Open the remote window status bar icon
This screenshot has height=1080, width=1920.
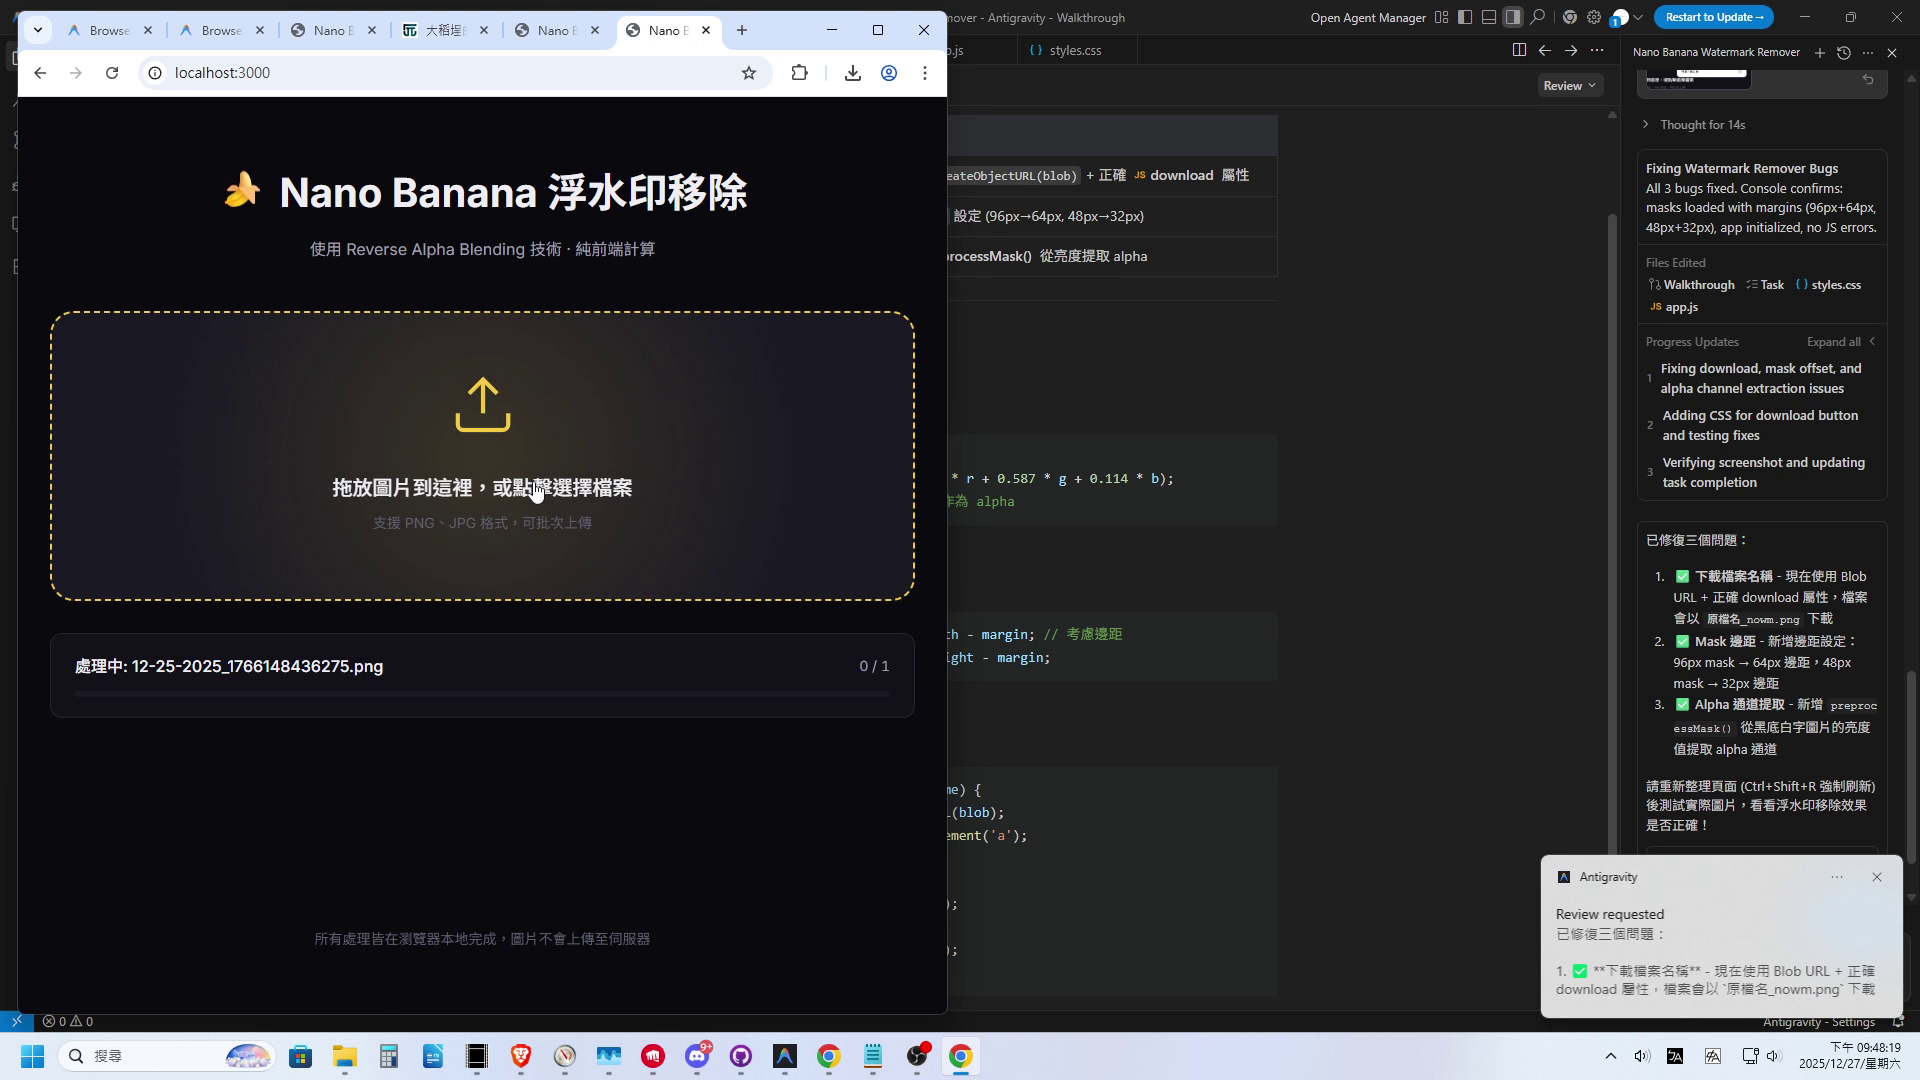tap(16, 1022)
